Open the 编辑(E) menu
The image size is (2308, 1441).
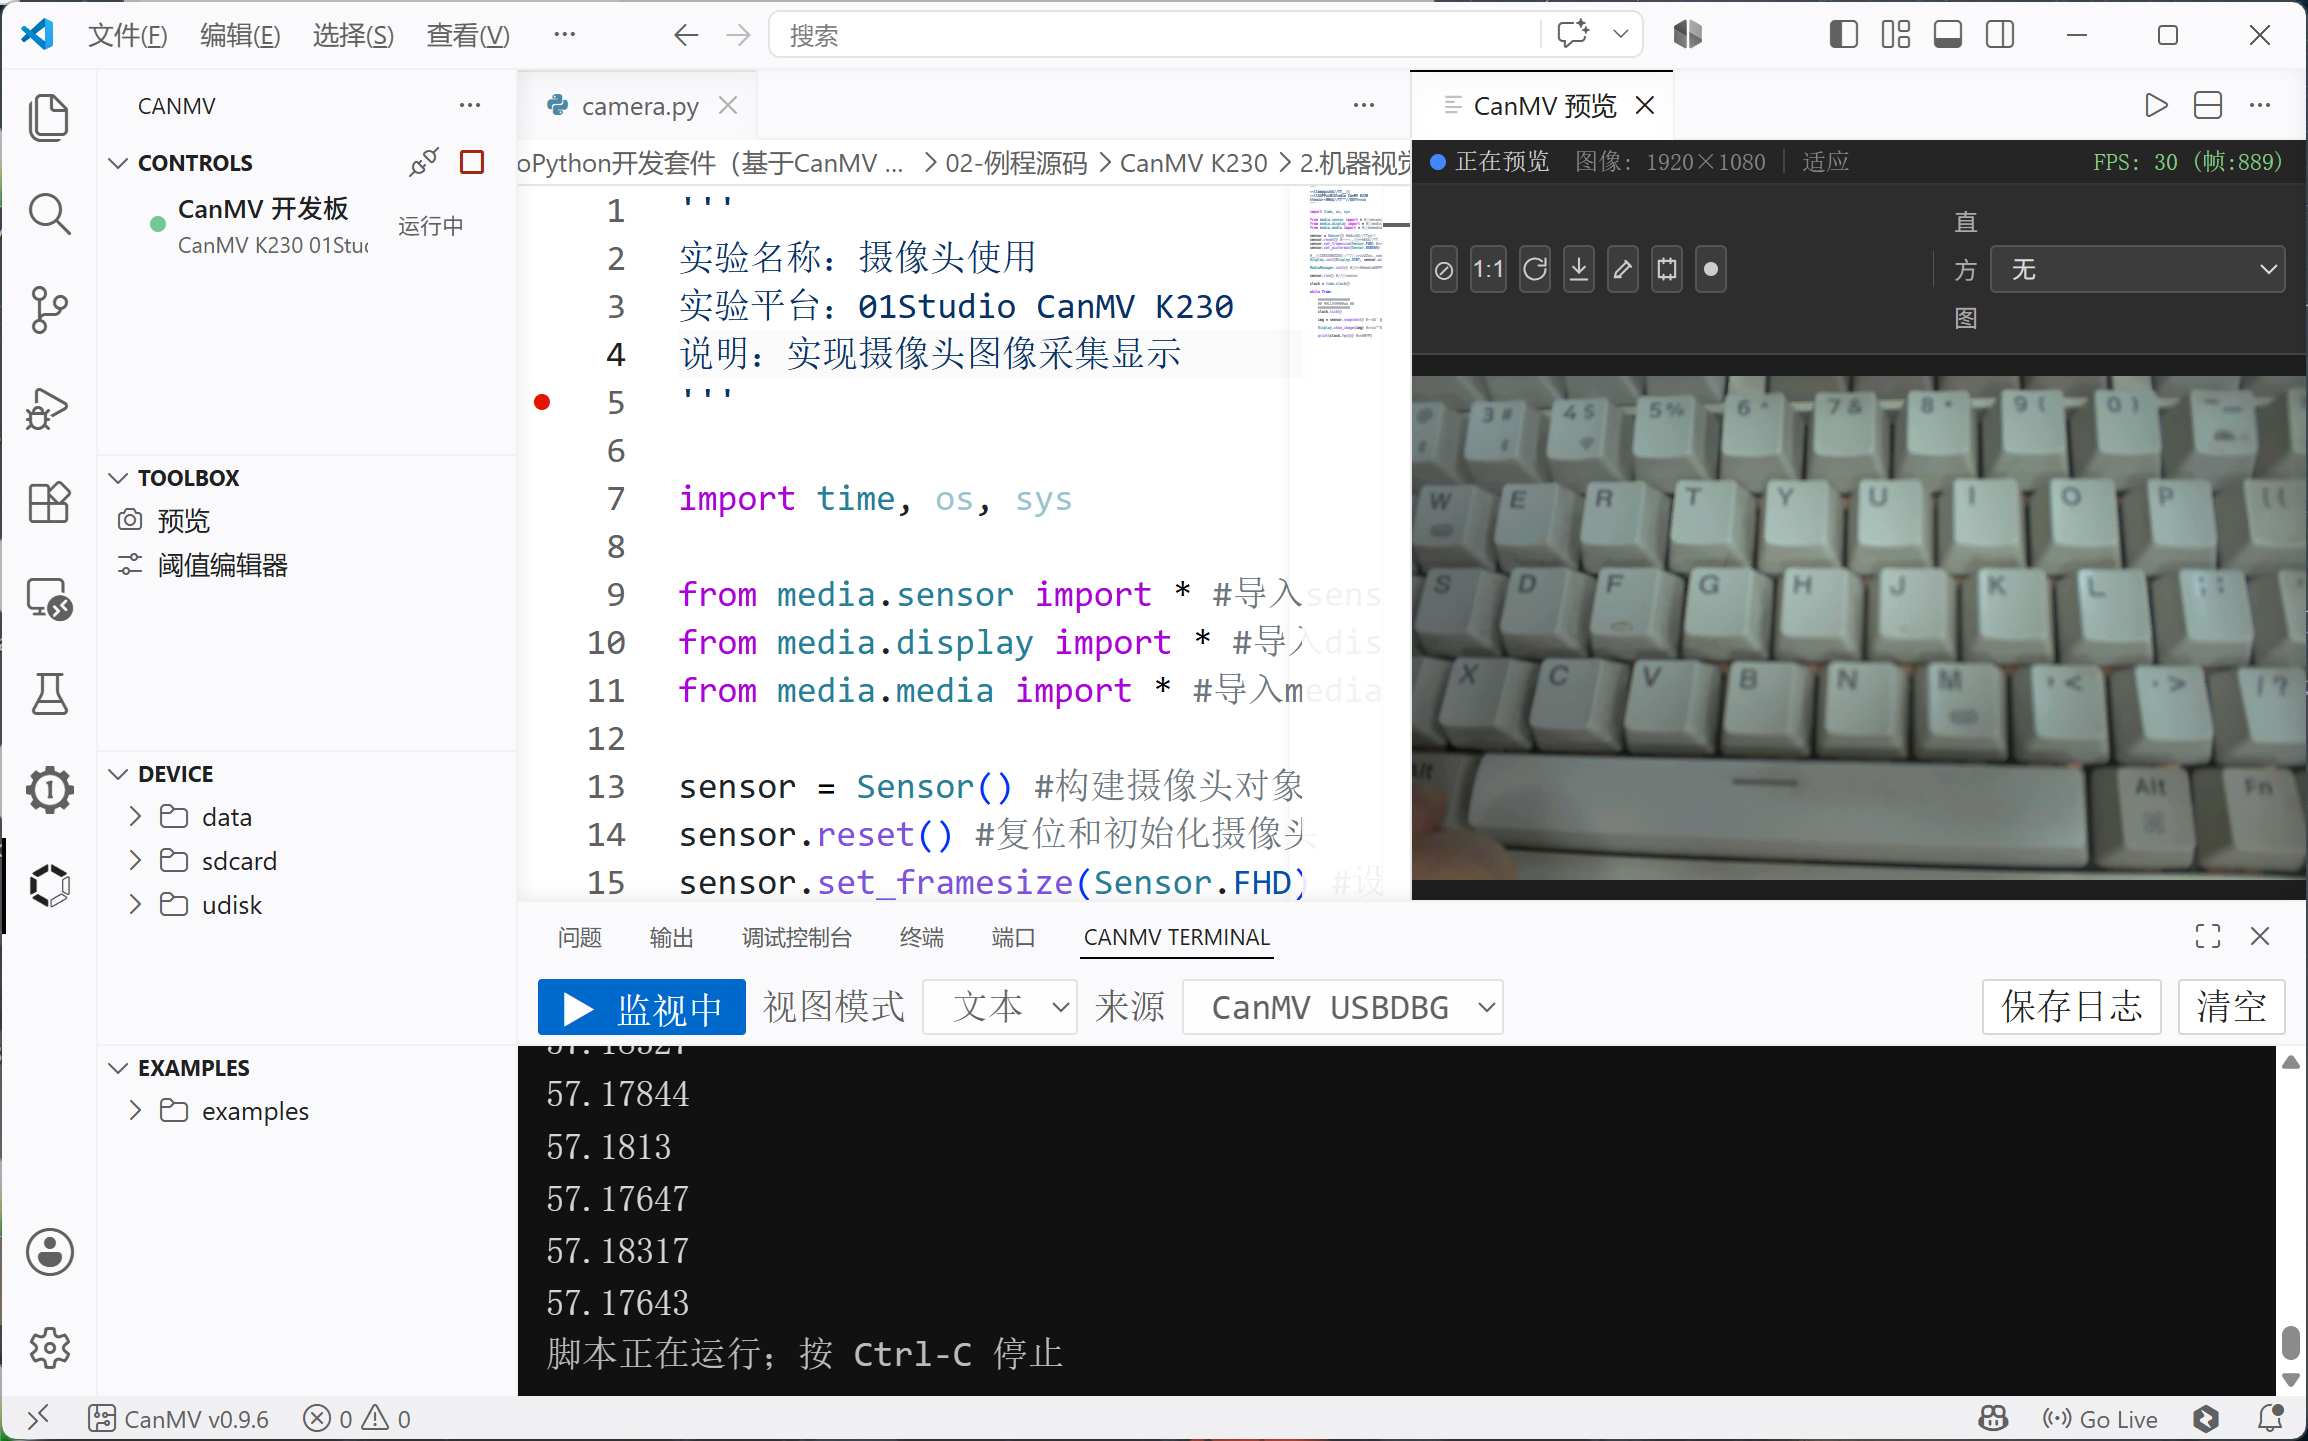(240, 36)
